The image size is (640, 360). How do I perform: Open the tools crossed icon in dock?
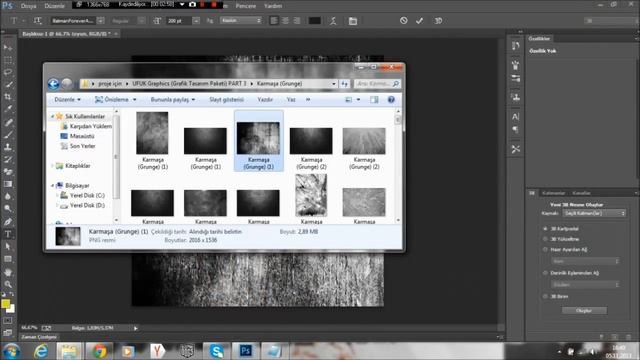[516, 149]
